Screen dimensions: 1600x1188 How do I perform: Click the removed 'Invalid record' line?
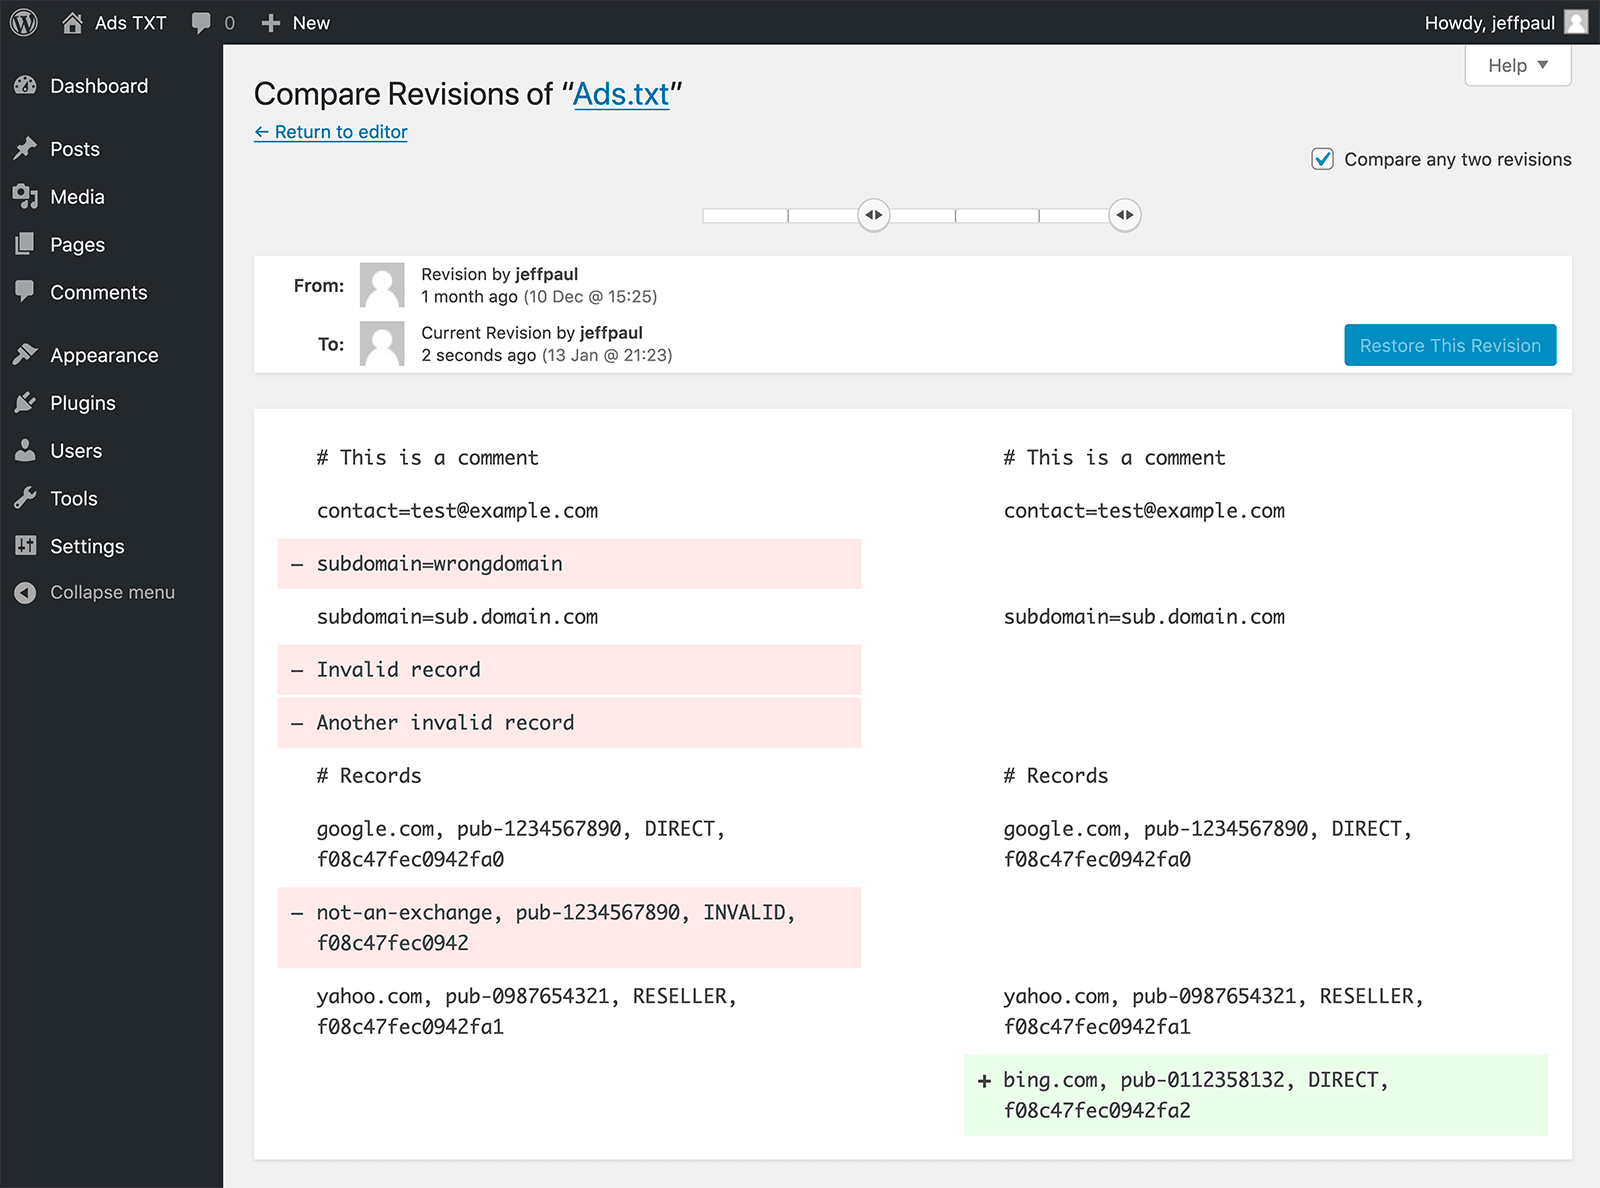tap(569, 670)
